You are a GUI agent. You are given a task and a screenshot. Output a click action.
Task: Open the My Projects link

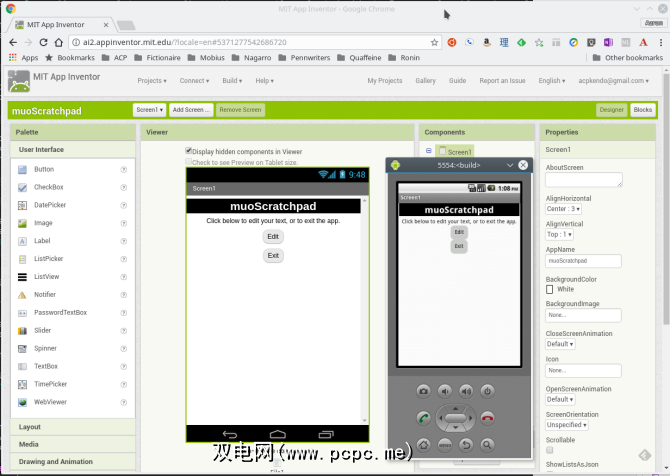(385, 81)
